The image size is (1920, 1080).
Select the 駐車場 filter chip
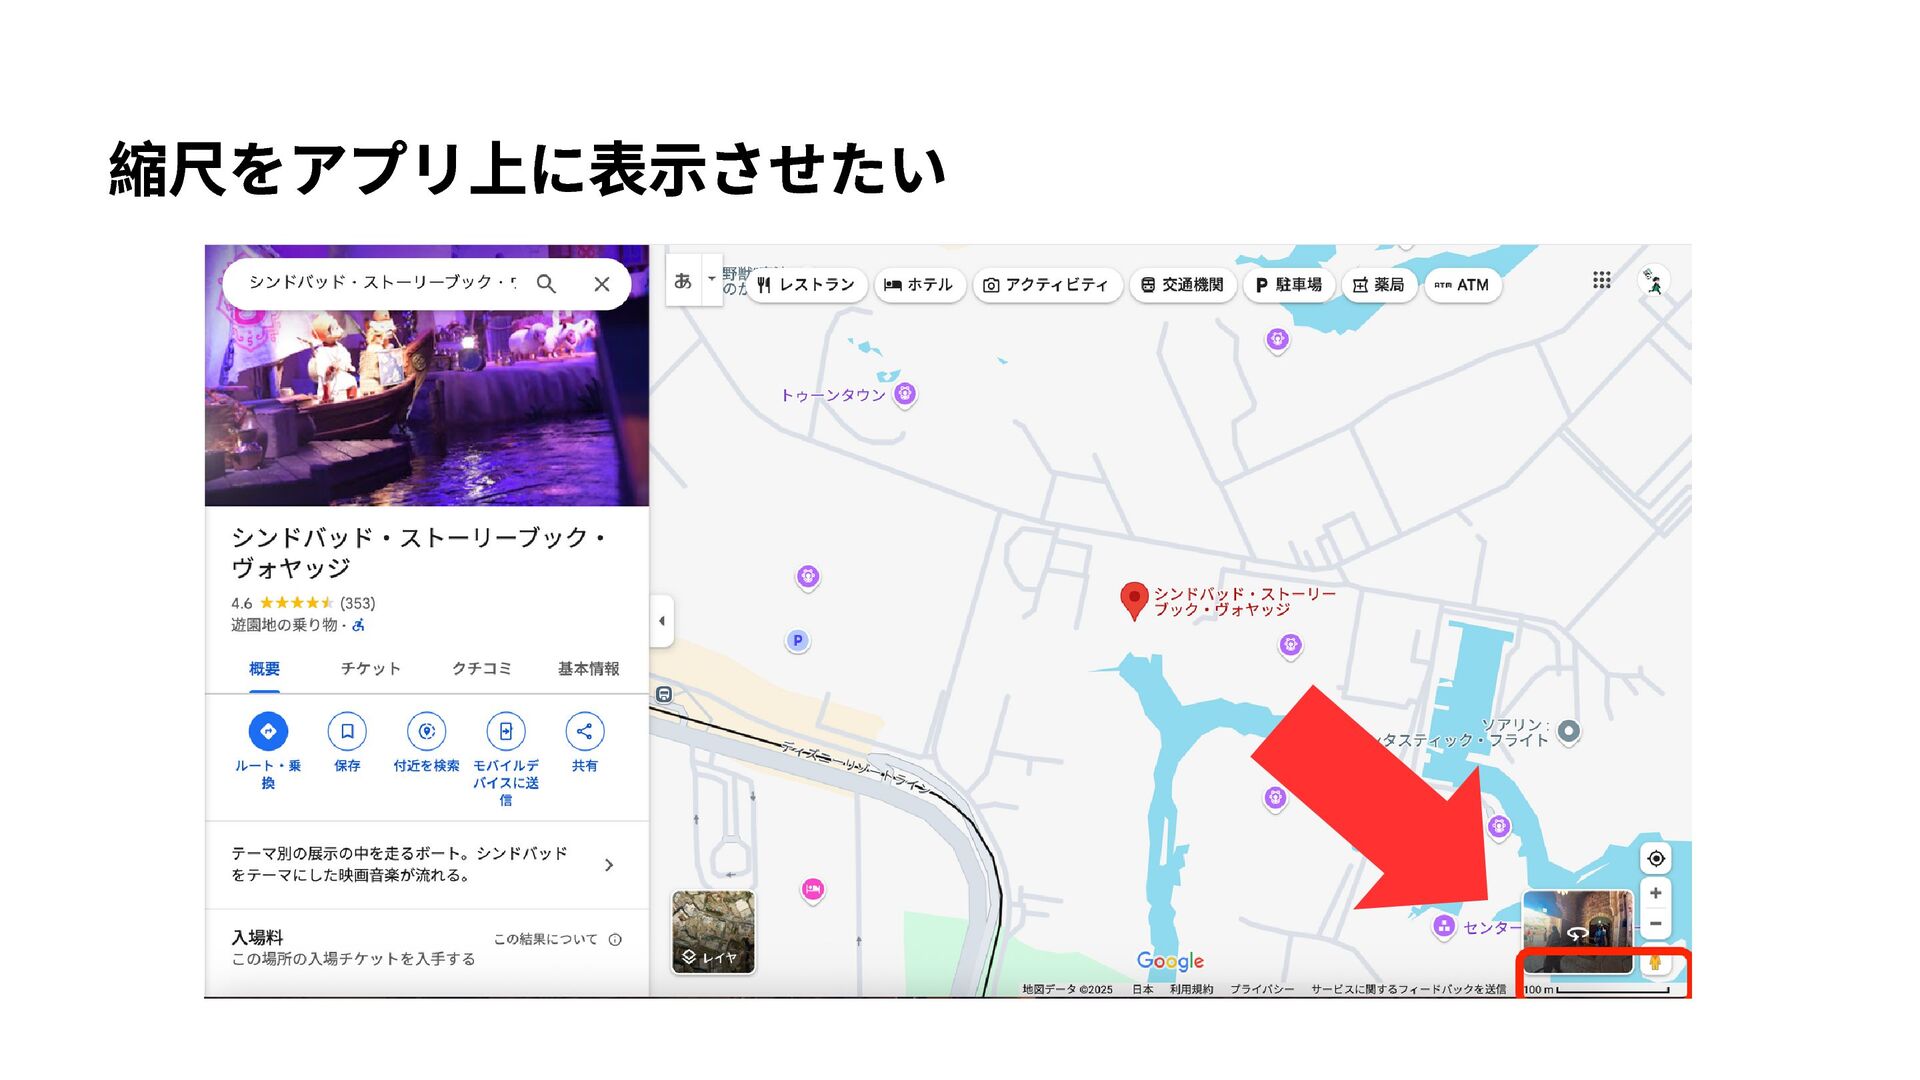tap(1288, 285)
